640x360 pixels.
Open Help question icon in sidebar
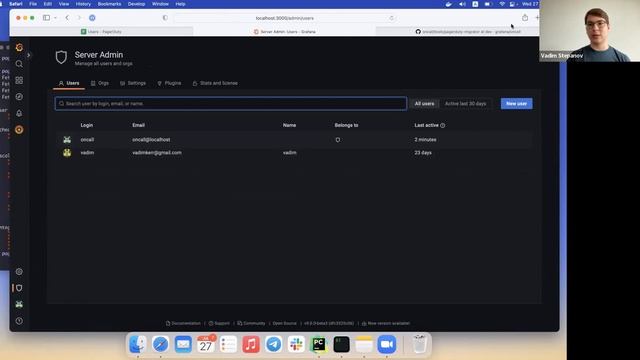(19, 321)
